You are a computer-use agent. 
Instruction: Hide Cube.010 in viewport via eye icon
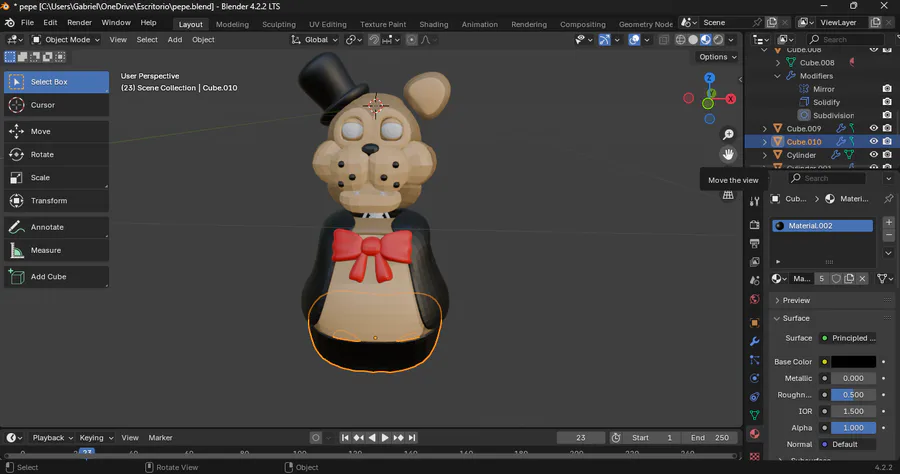[x=874, y=141]
